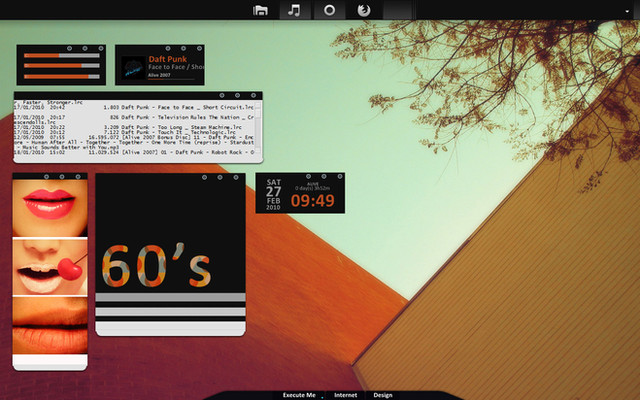Click the Daft Punk track title
The height and width of the screenshot is (400, 640).
coord(168,59)
